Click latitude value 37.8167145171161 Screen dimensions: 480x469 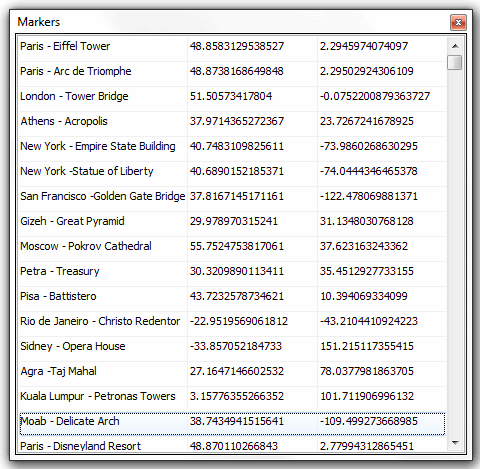click(x=237, y=196)
